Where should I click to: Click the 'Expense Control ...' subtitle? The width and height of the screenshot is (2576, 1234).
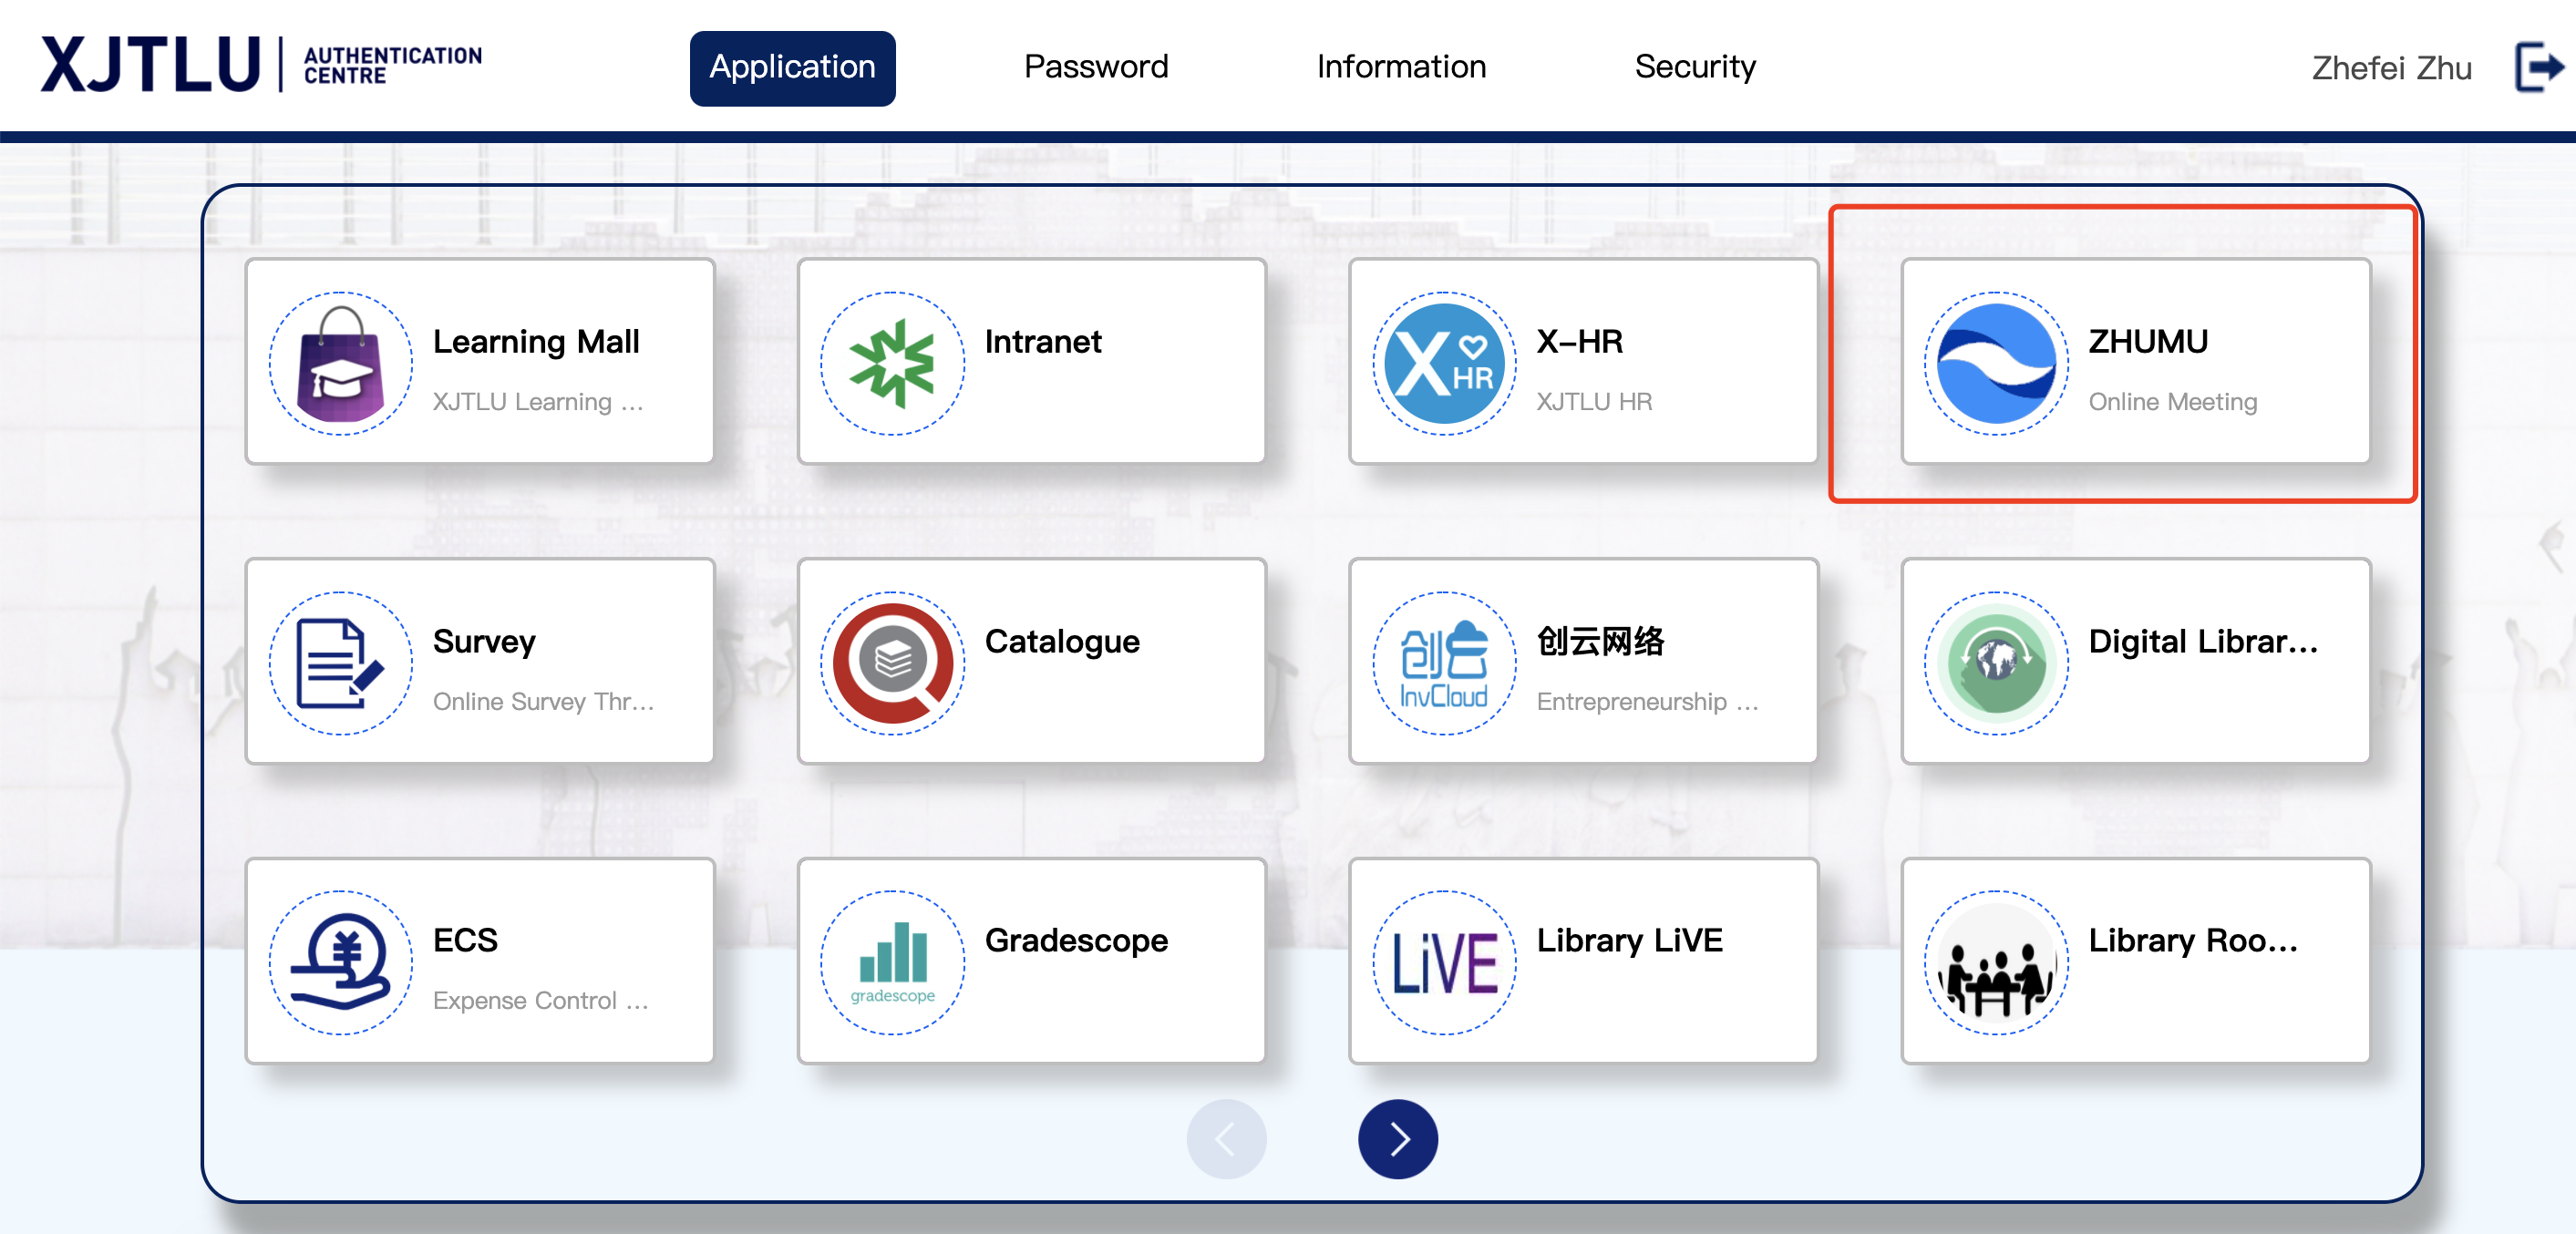[x=541, y=1001]
